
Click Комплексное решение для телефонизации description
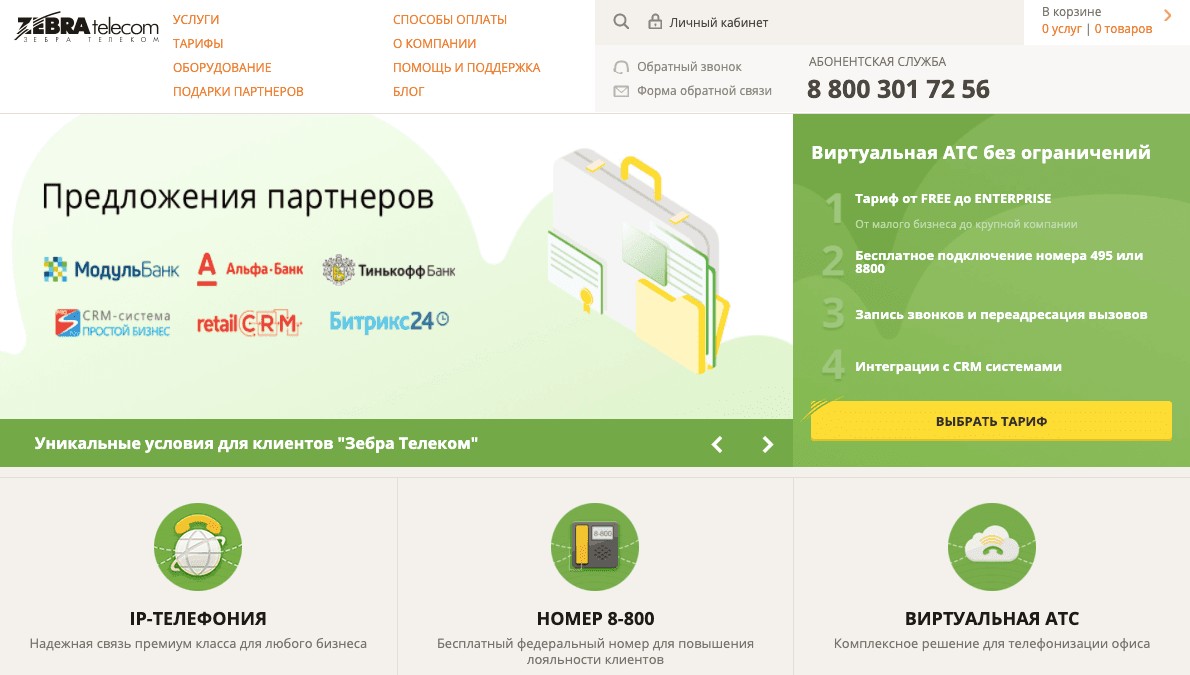(992, 644)
